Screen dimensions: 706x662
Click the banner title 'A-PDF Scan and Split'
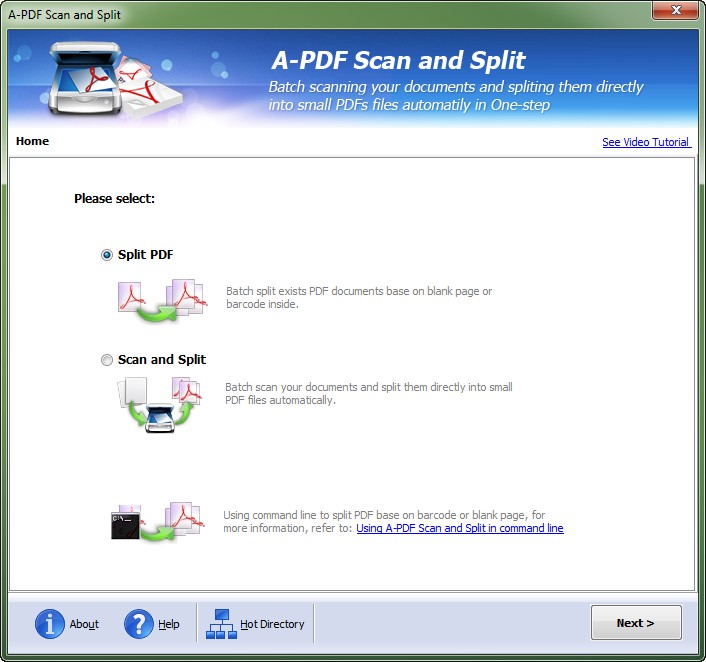tap(398, 60)
